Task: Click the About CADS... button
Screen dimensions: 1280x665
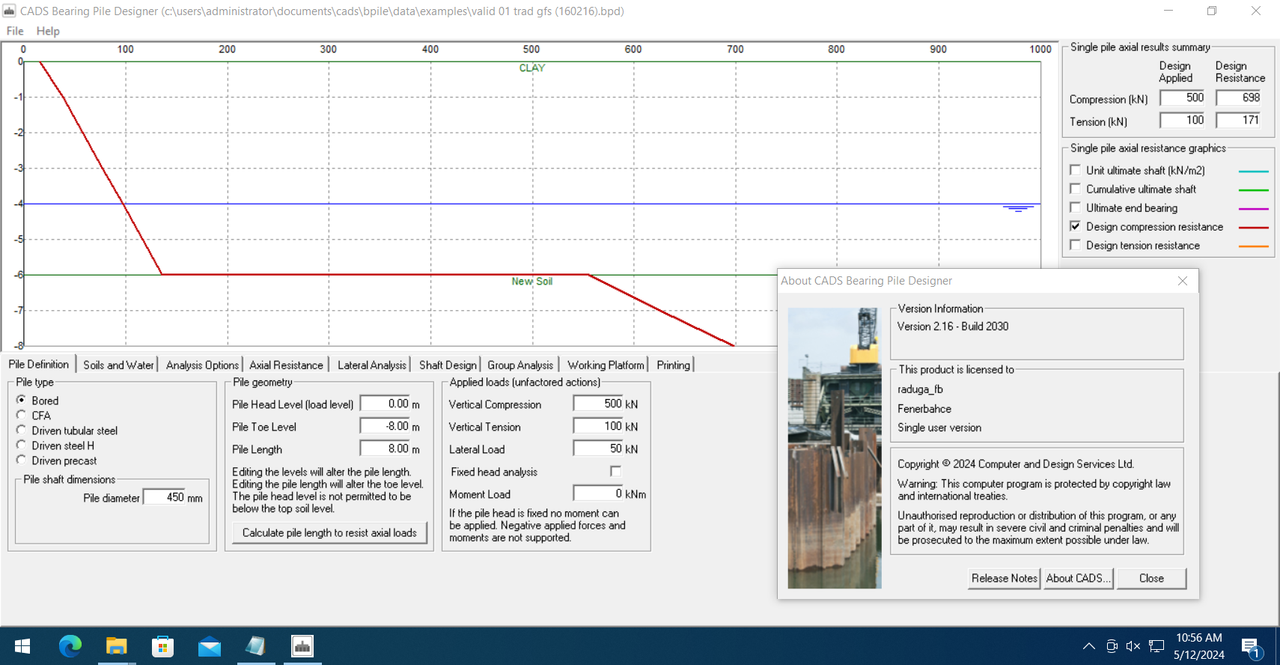Action: (1078, 578)
